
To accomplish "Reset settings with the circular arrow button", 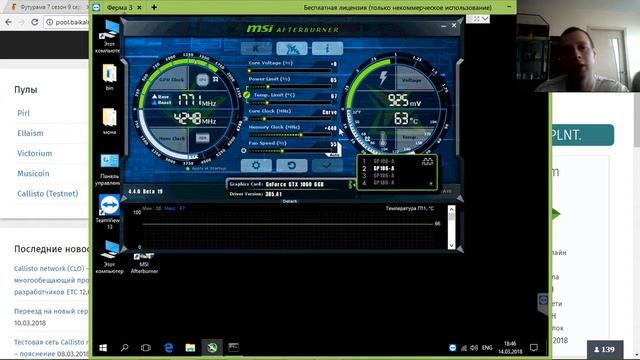I will [x=291, y=165].
